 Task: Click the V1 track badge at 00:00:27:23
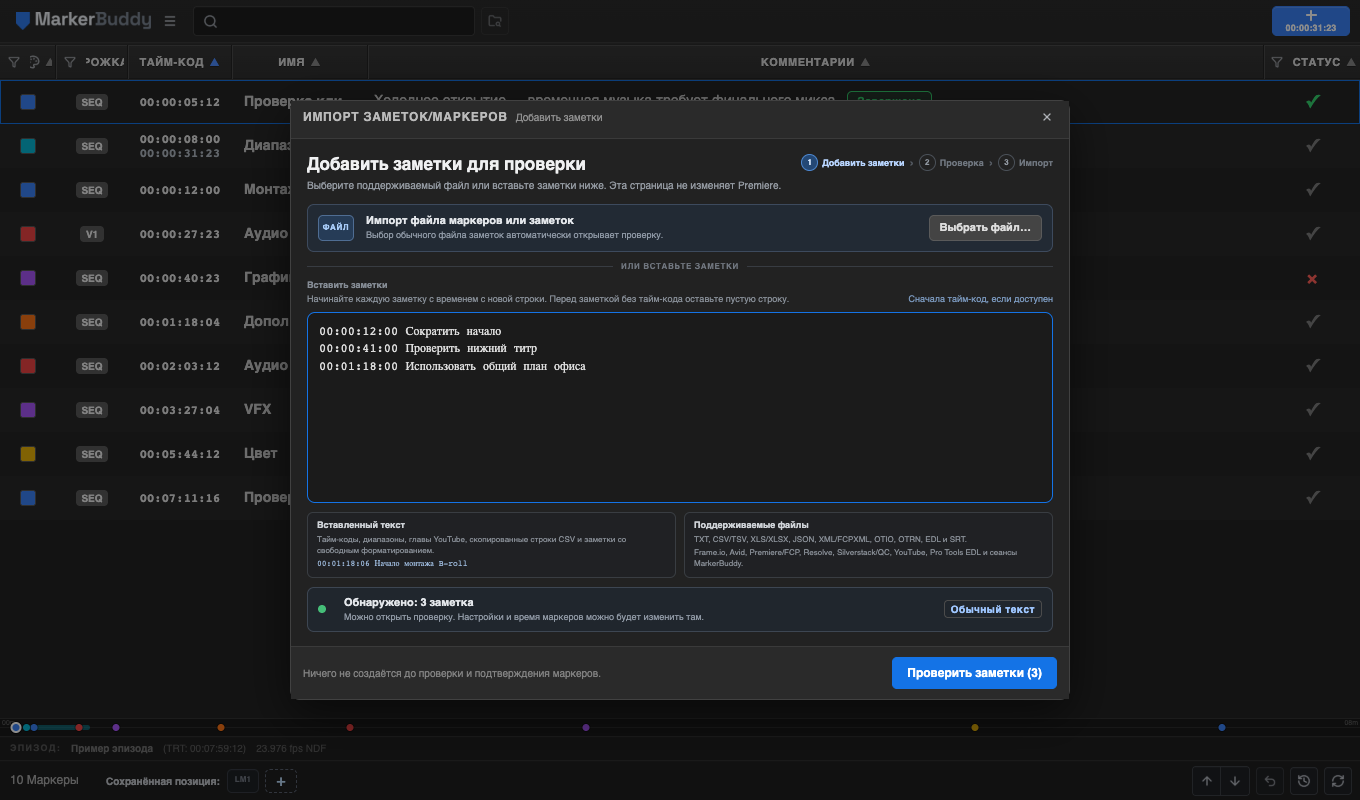(92, 234)
